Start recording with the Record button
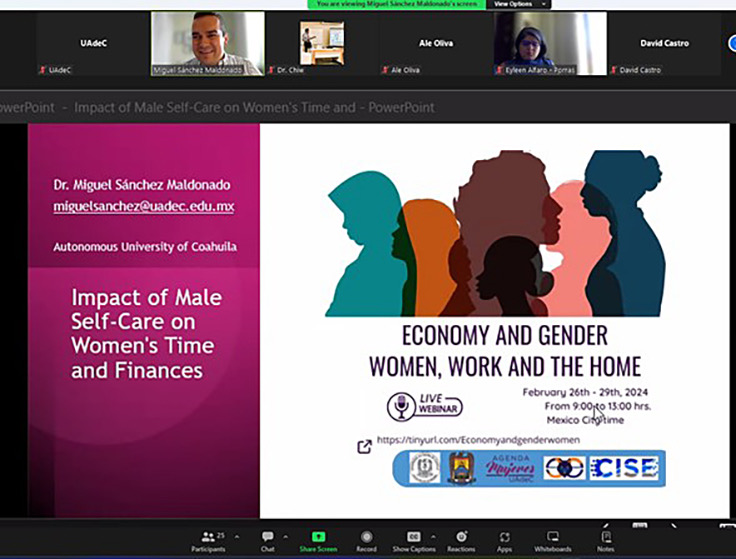 [x=366, y=539]
